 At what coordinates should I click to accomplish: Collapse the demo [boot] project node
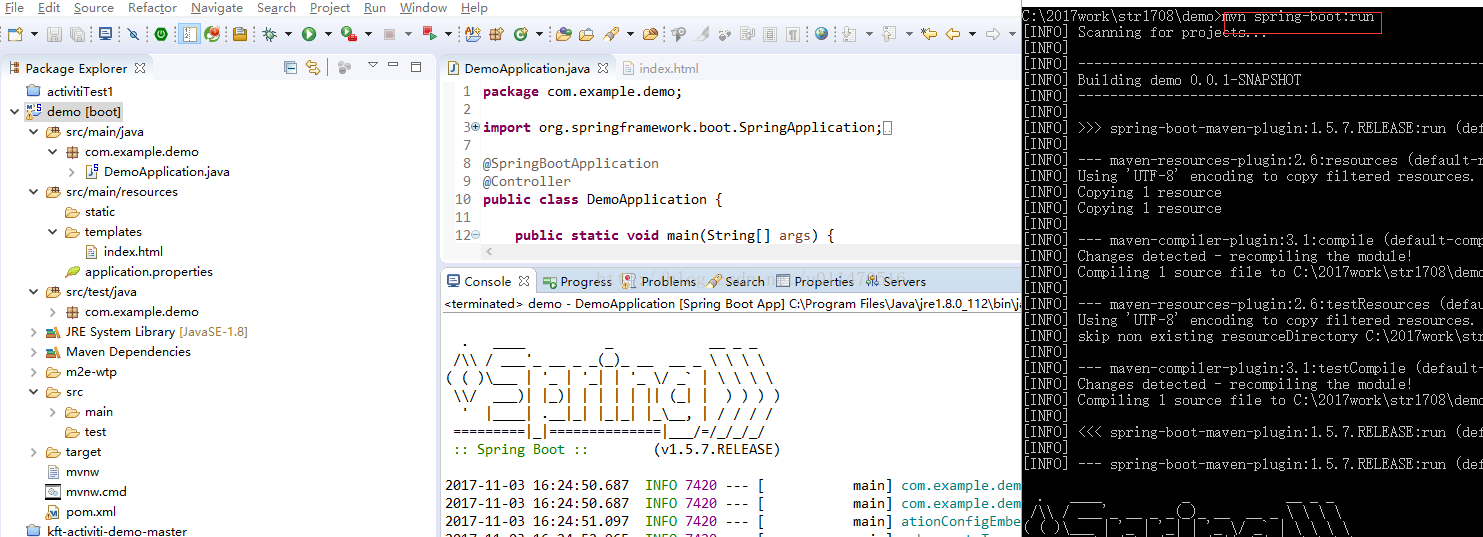point(14,112)
